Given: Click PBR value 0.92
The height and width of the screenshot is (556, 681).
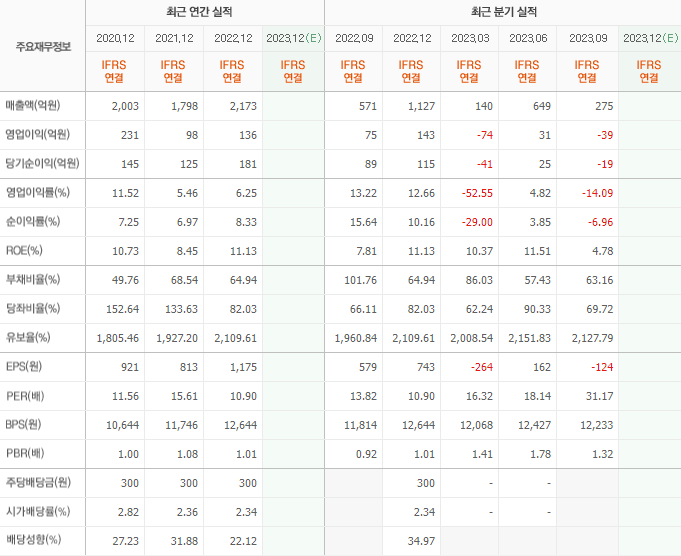Looking at the screenshot, I should pyautogui.click(x=366, y=454).
